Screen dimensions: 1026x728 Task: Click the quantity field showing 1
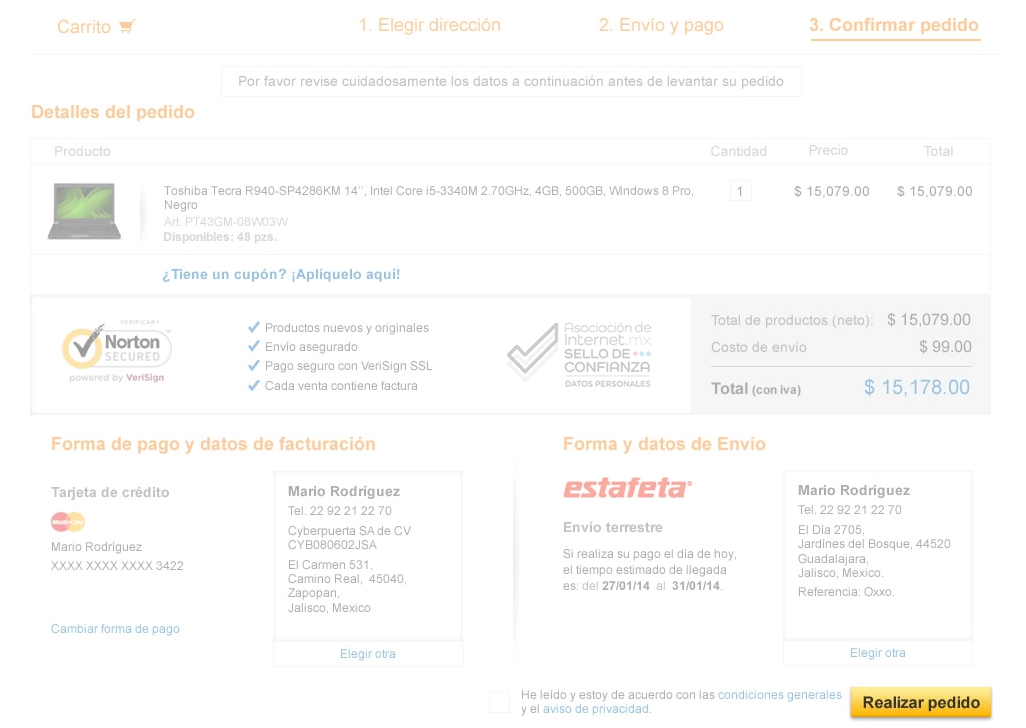coord(740,191)
